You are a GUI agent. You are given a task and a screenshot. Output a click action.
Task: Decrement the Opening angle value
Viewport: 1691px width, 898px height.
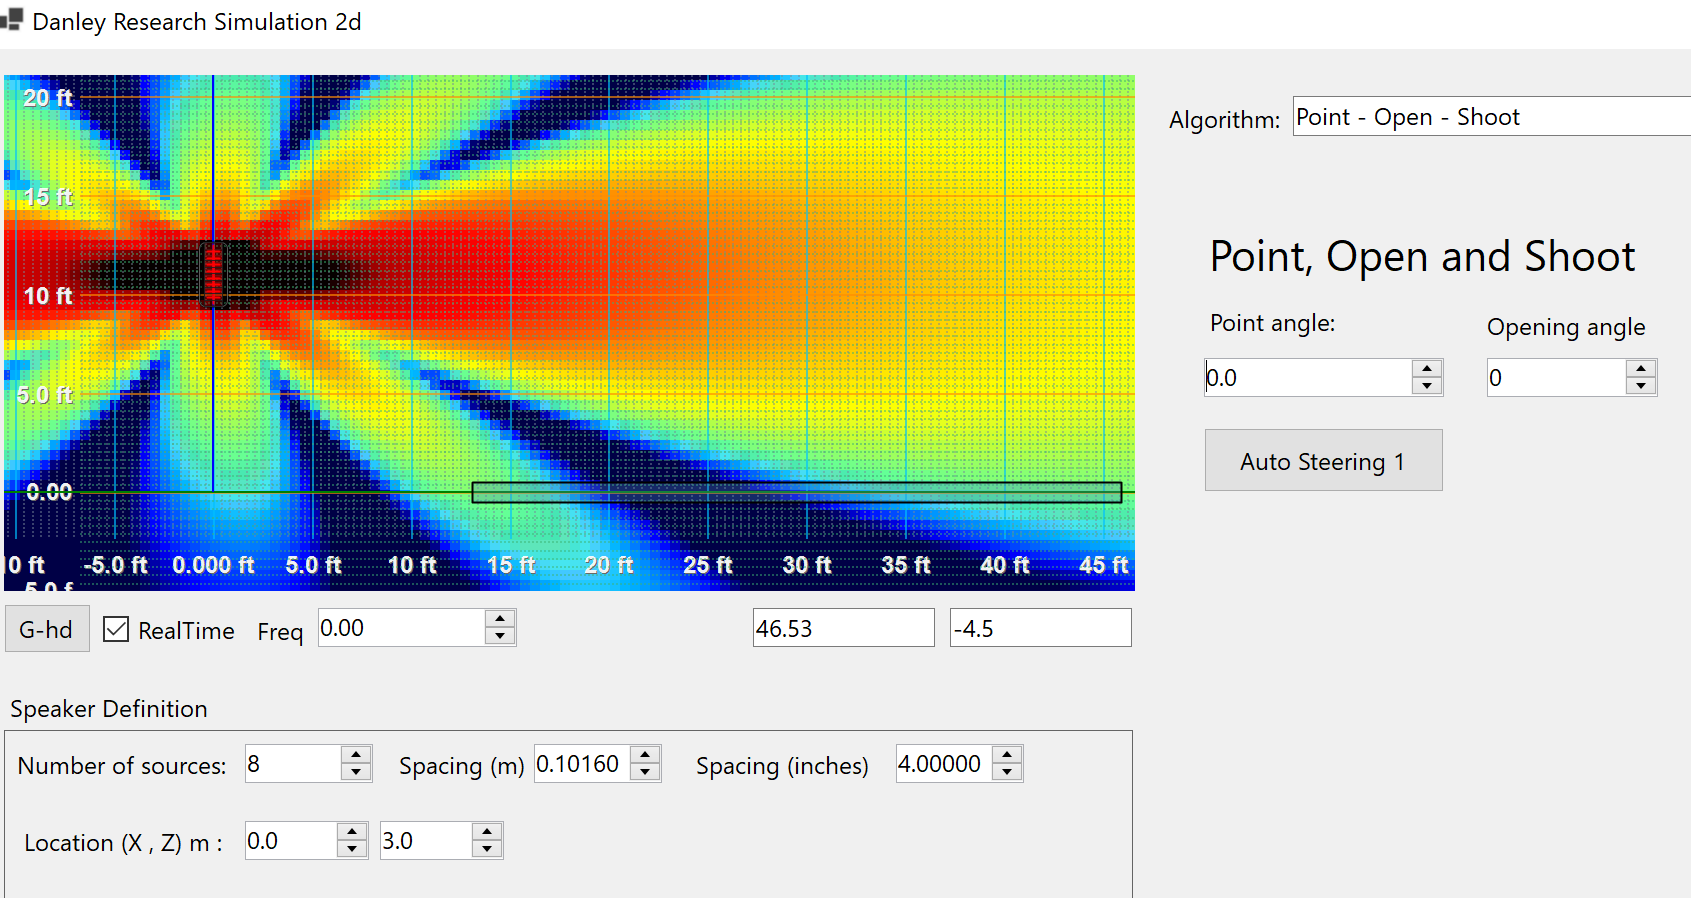coord(1641,387)
